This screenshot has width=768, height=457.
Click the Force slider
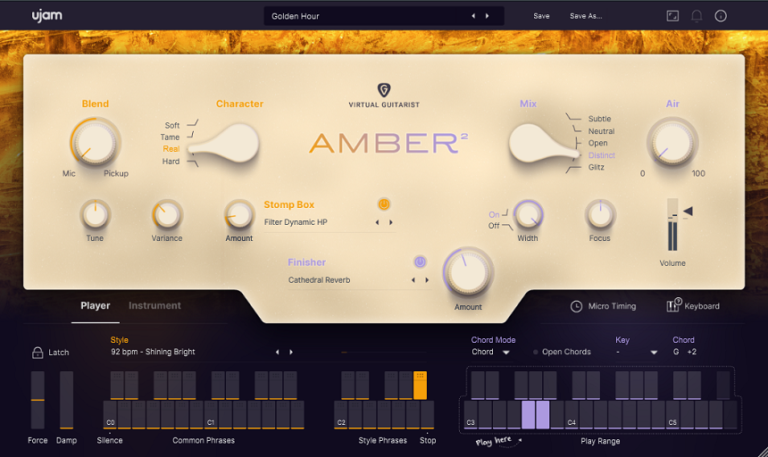tap(38, 400)
